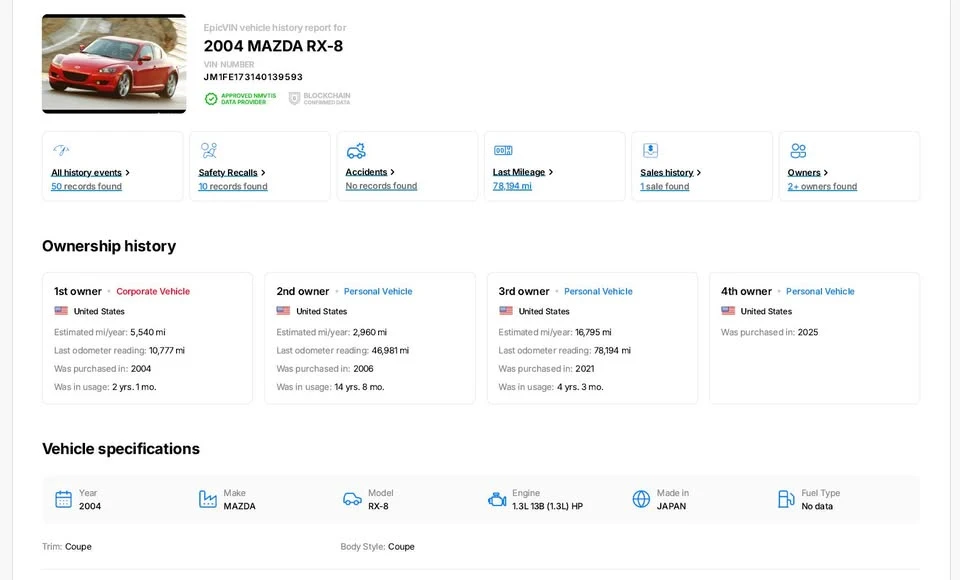This screenshot has width=960, height=580.
Task: Open the All history events link
Action: pyautogui.click(x=86, y=173)
